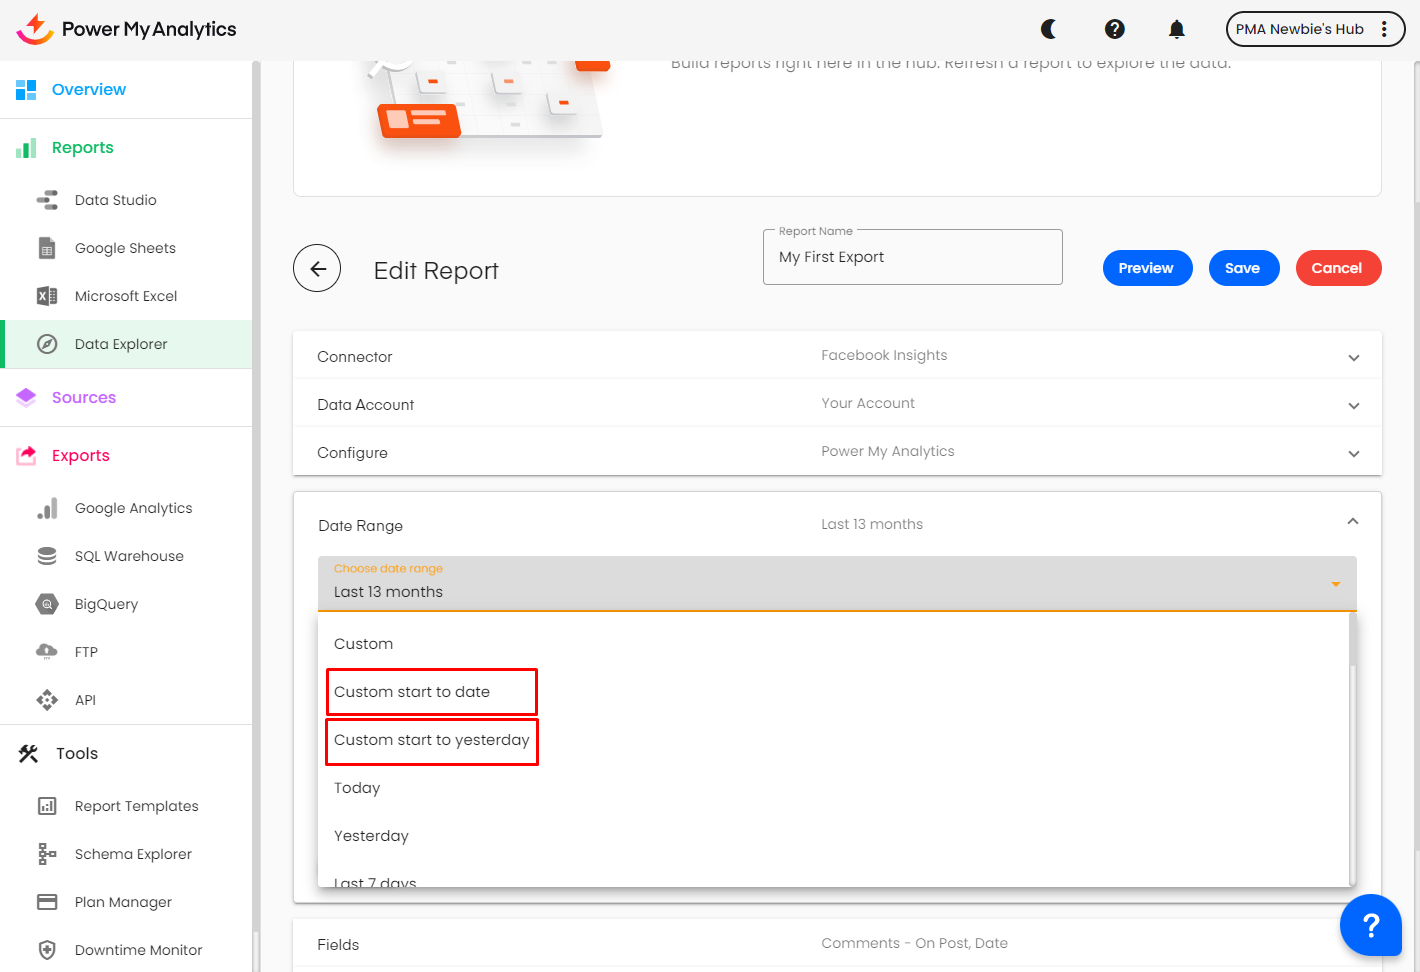Open the floating help chat button
The image size is (1420, 972).
pos(1371,925)
